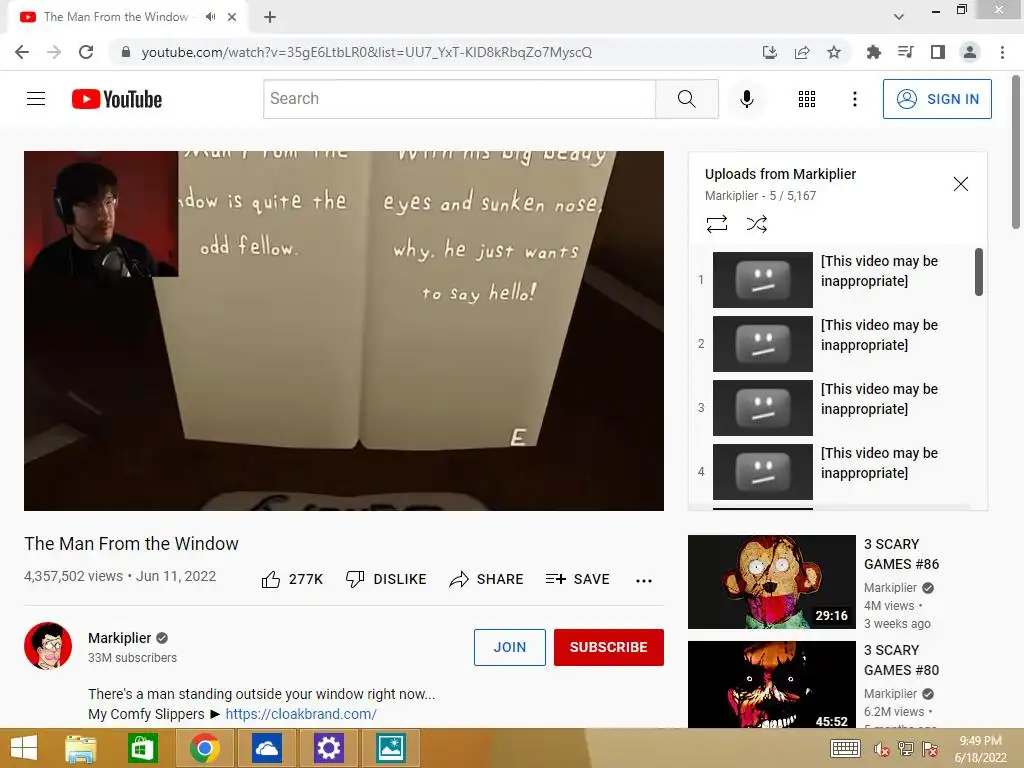The image size is (1024, 768).
Task: Toggle loop playlist button
Action: click(716, 225)
